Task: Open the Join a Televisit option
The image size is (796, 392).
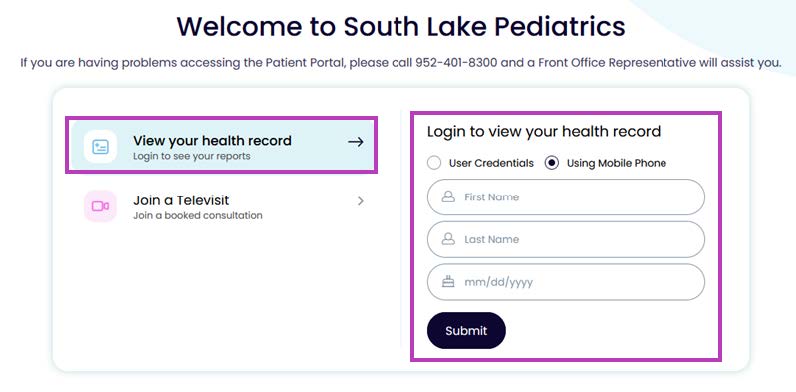Action: point(221,206)
